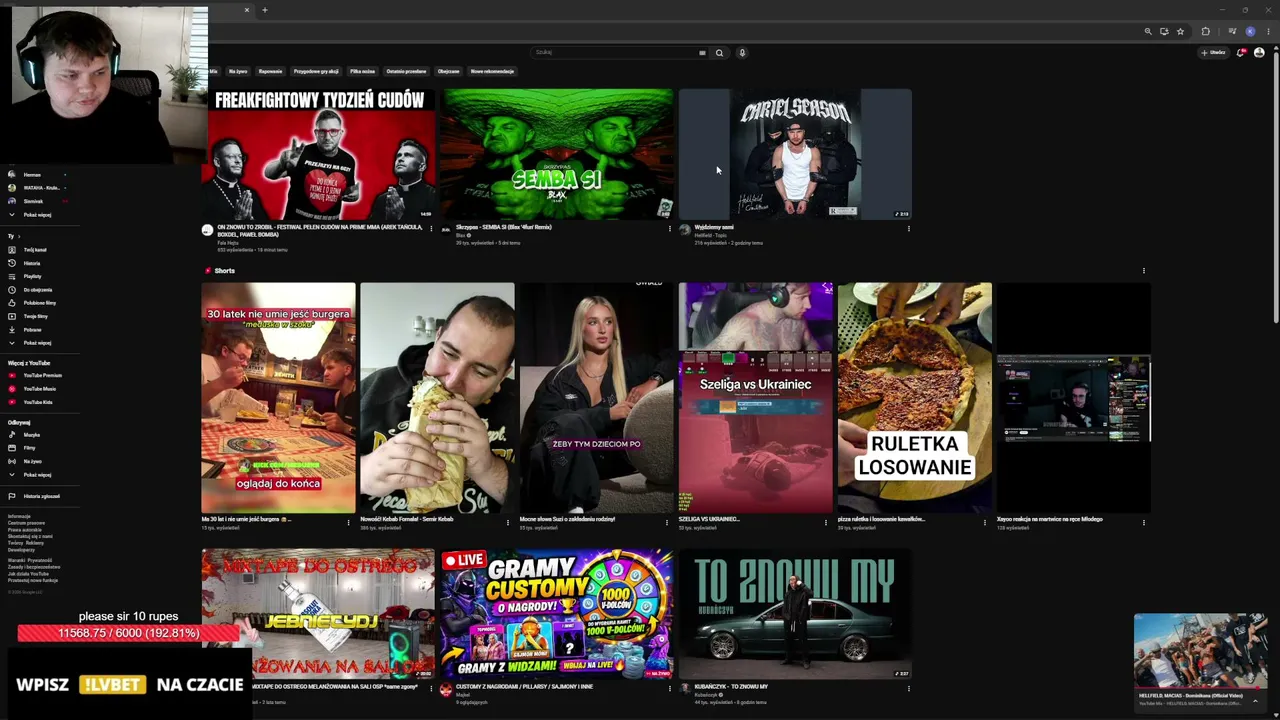Open options for the burger short
The image size is (1280, 720).
coord(348,522)
